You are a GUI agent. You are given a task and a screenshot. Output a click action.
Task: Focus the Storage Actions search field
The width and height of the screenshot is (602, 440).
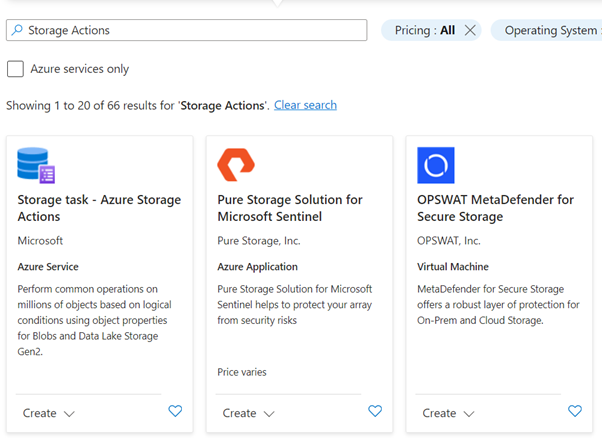pos(187,30)
